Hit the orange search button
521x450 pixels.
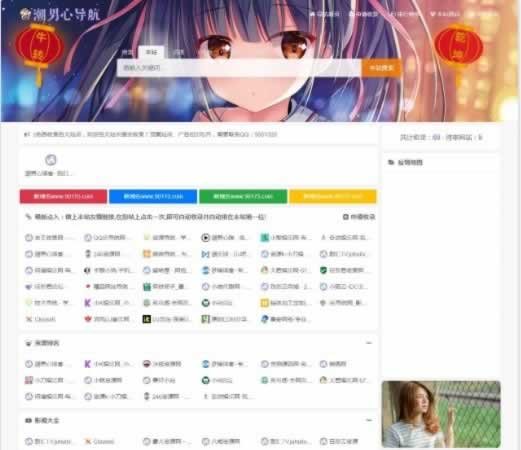point(381,68)
